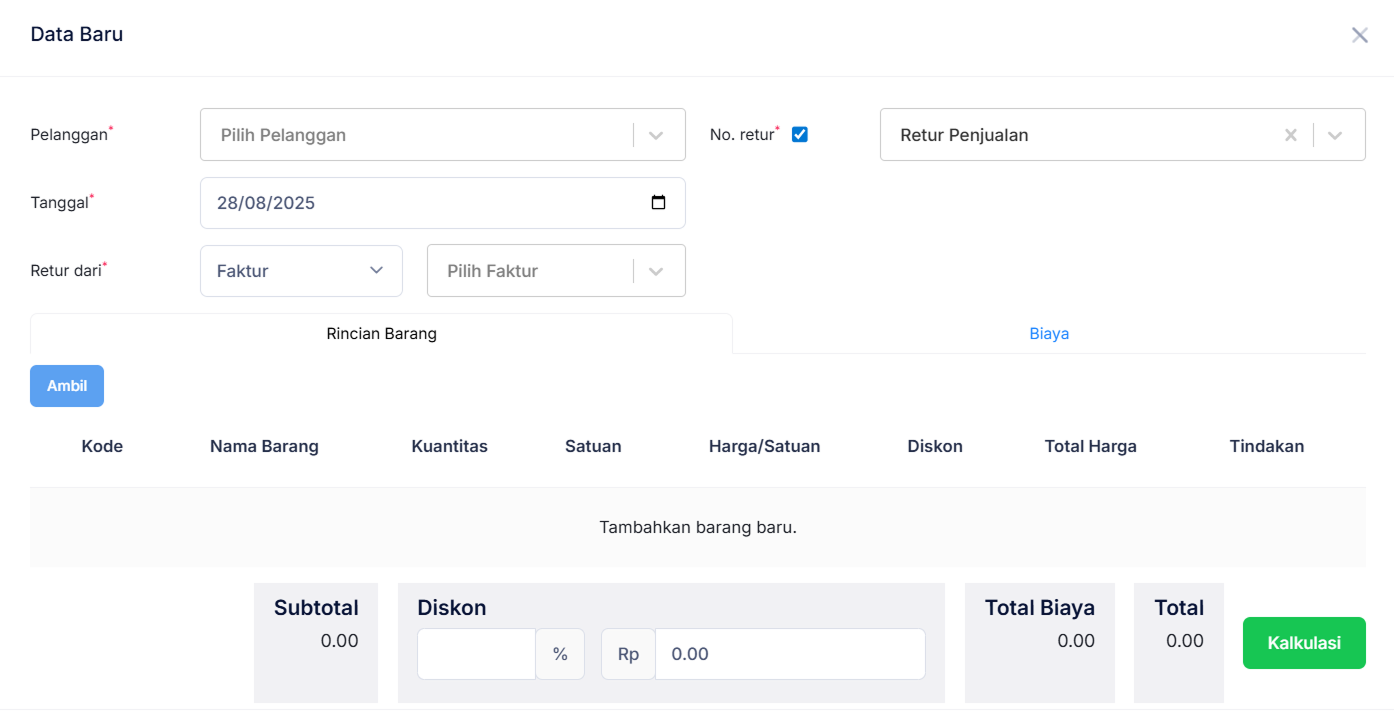Screen dimensions: 1394x714
Task: Click the Kuantitas column header
Action: (449, 447)
